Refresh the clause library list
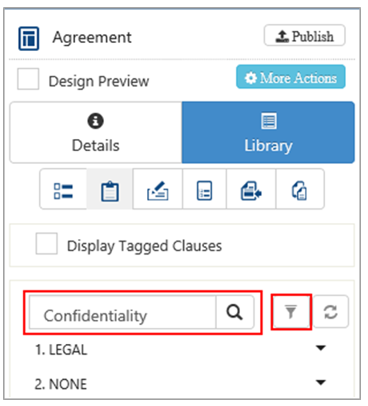Viewport: 368px width, 406px height. pos(331,312)
